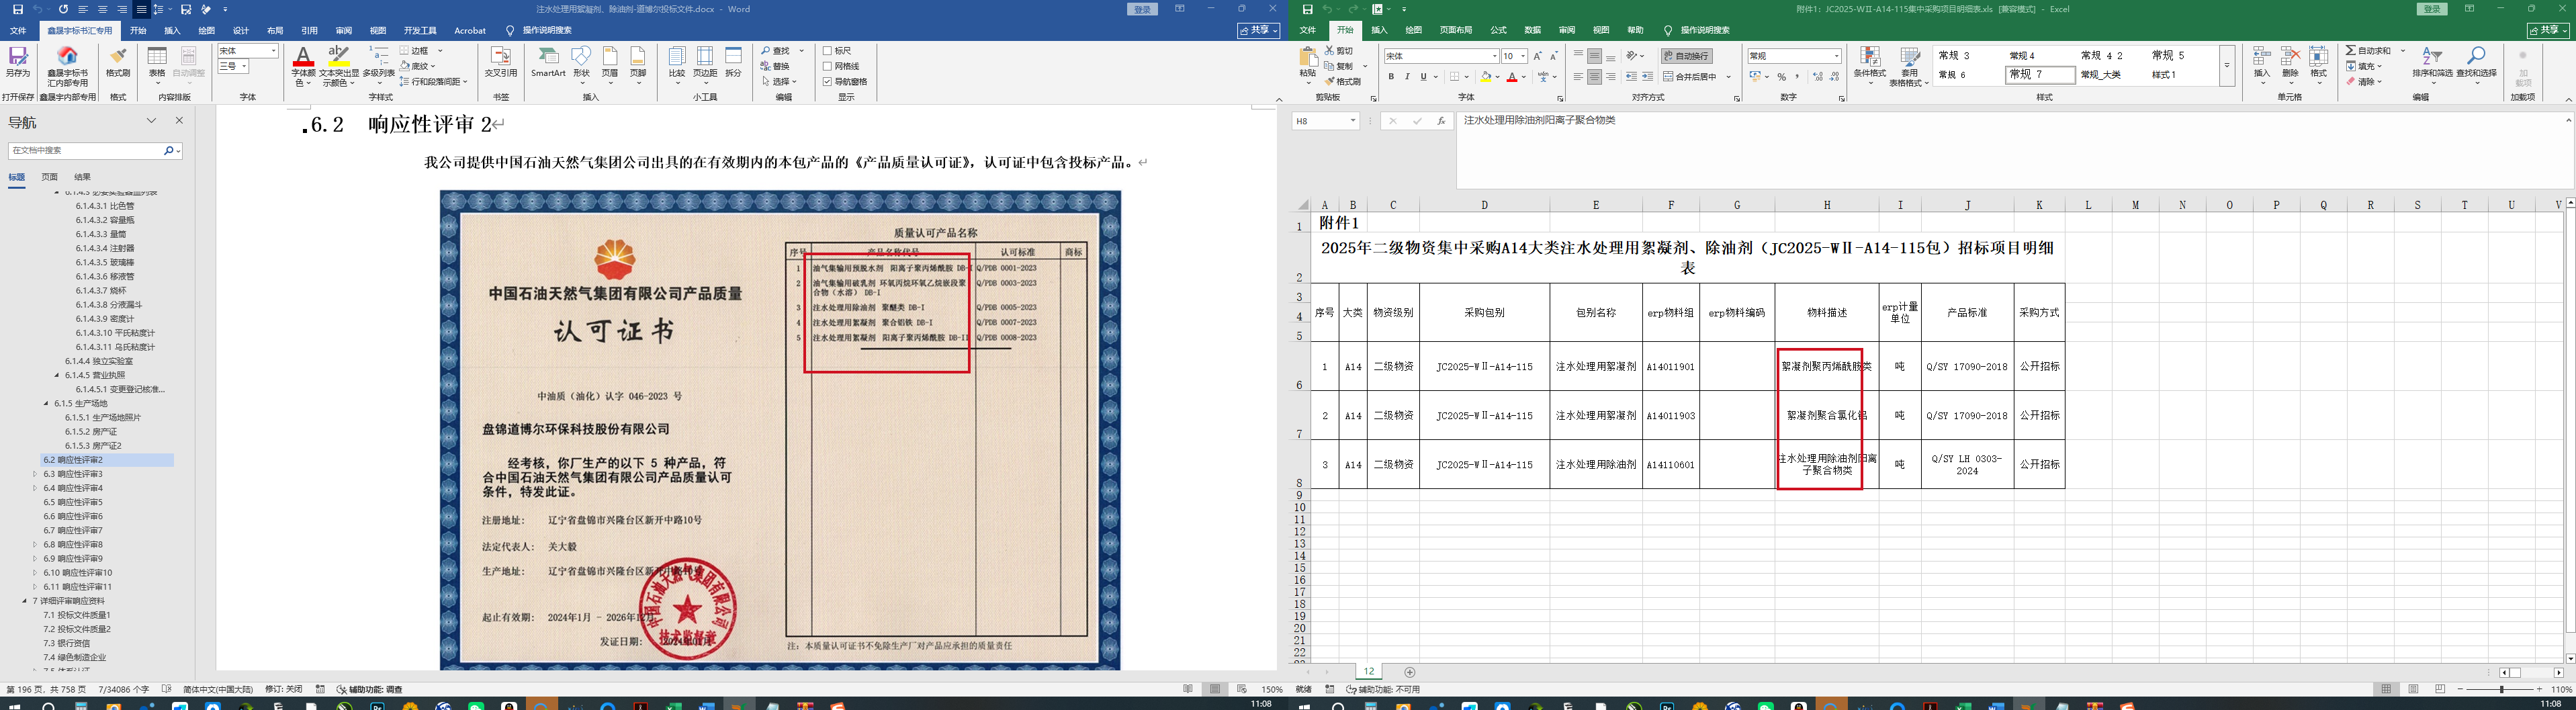Click the 拆分 split window icon in Word
2576x710 pixels.
pos(734,61)
